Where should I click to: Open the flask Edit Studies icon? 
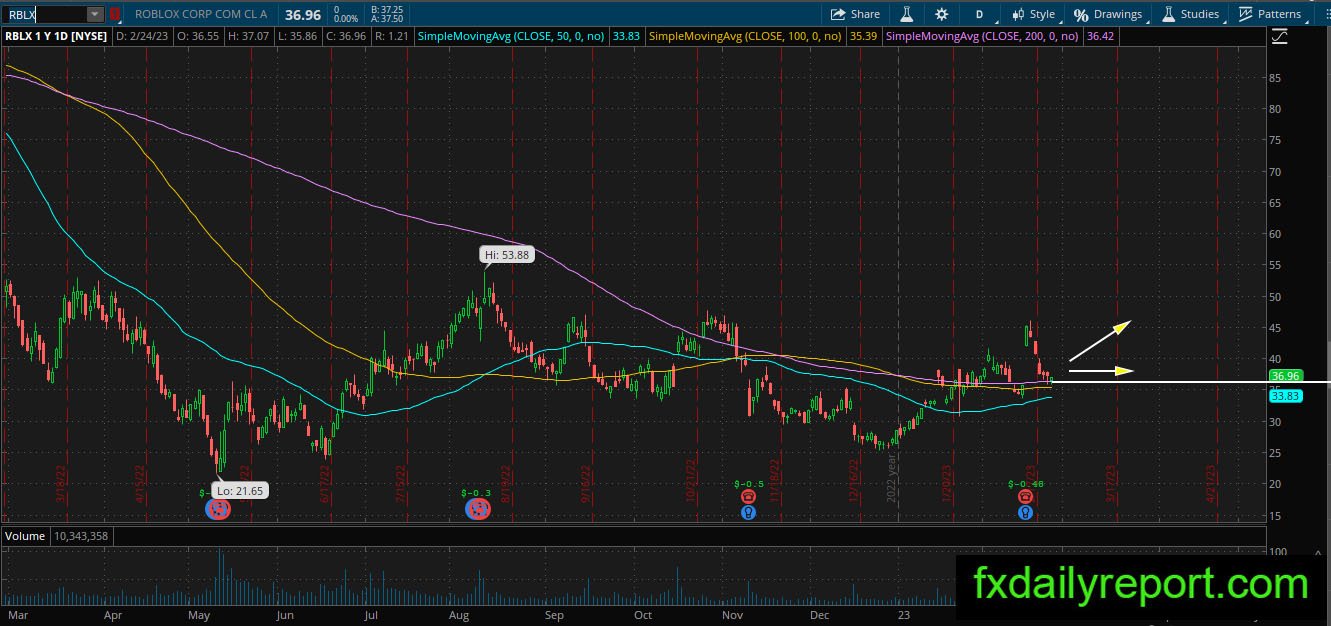[907, 14]
